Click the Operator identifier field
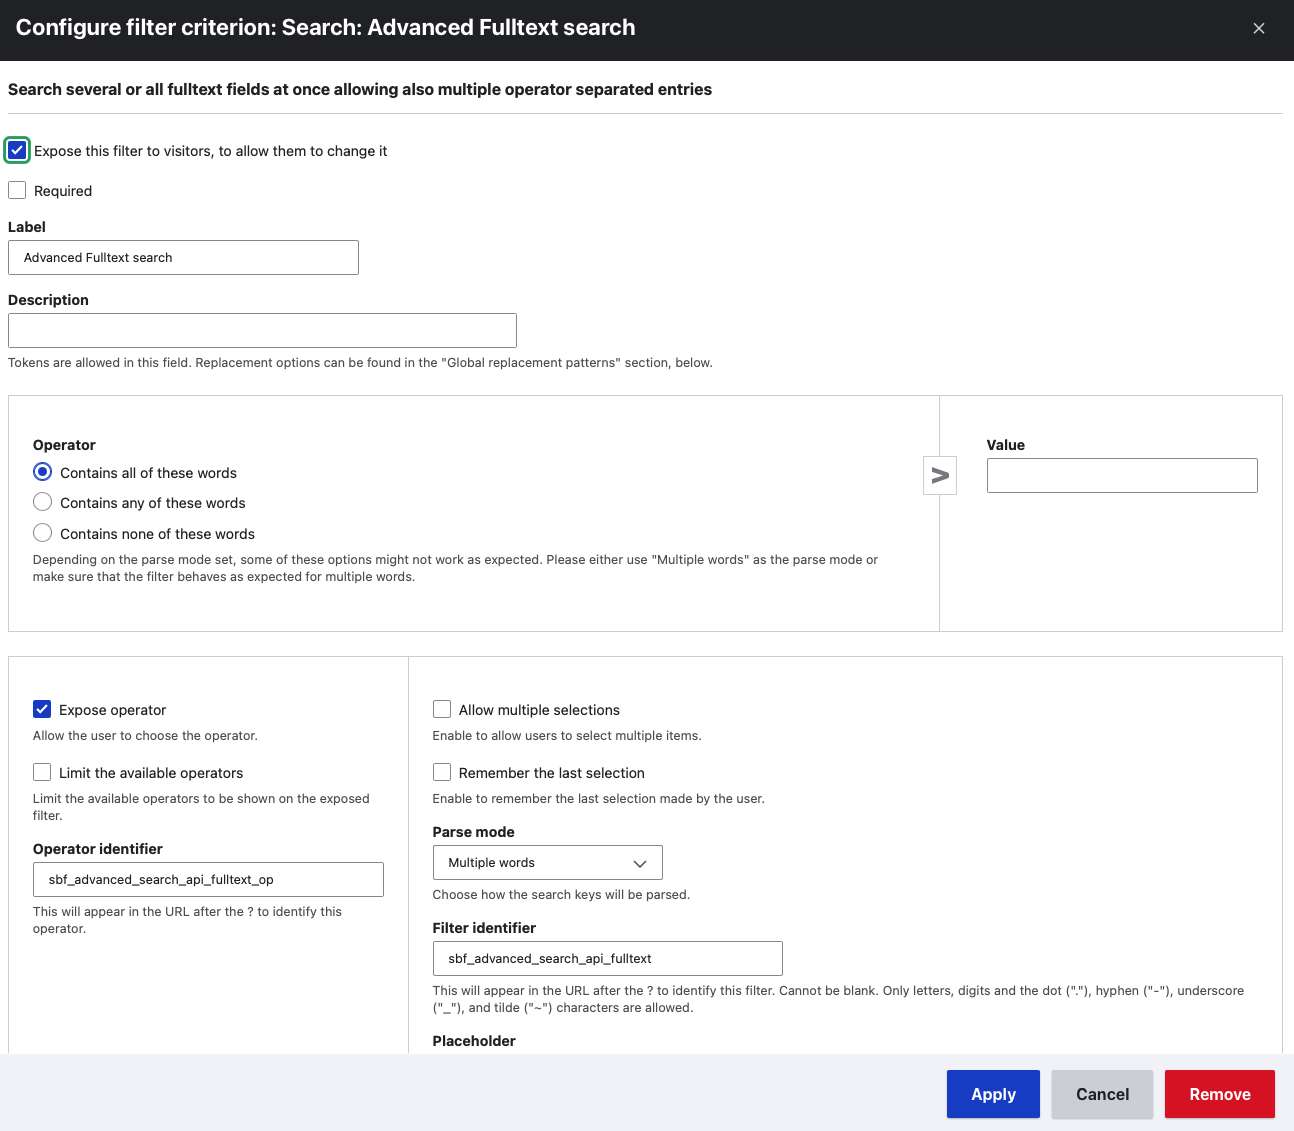 click(208, 879)
